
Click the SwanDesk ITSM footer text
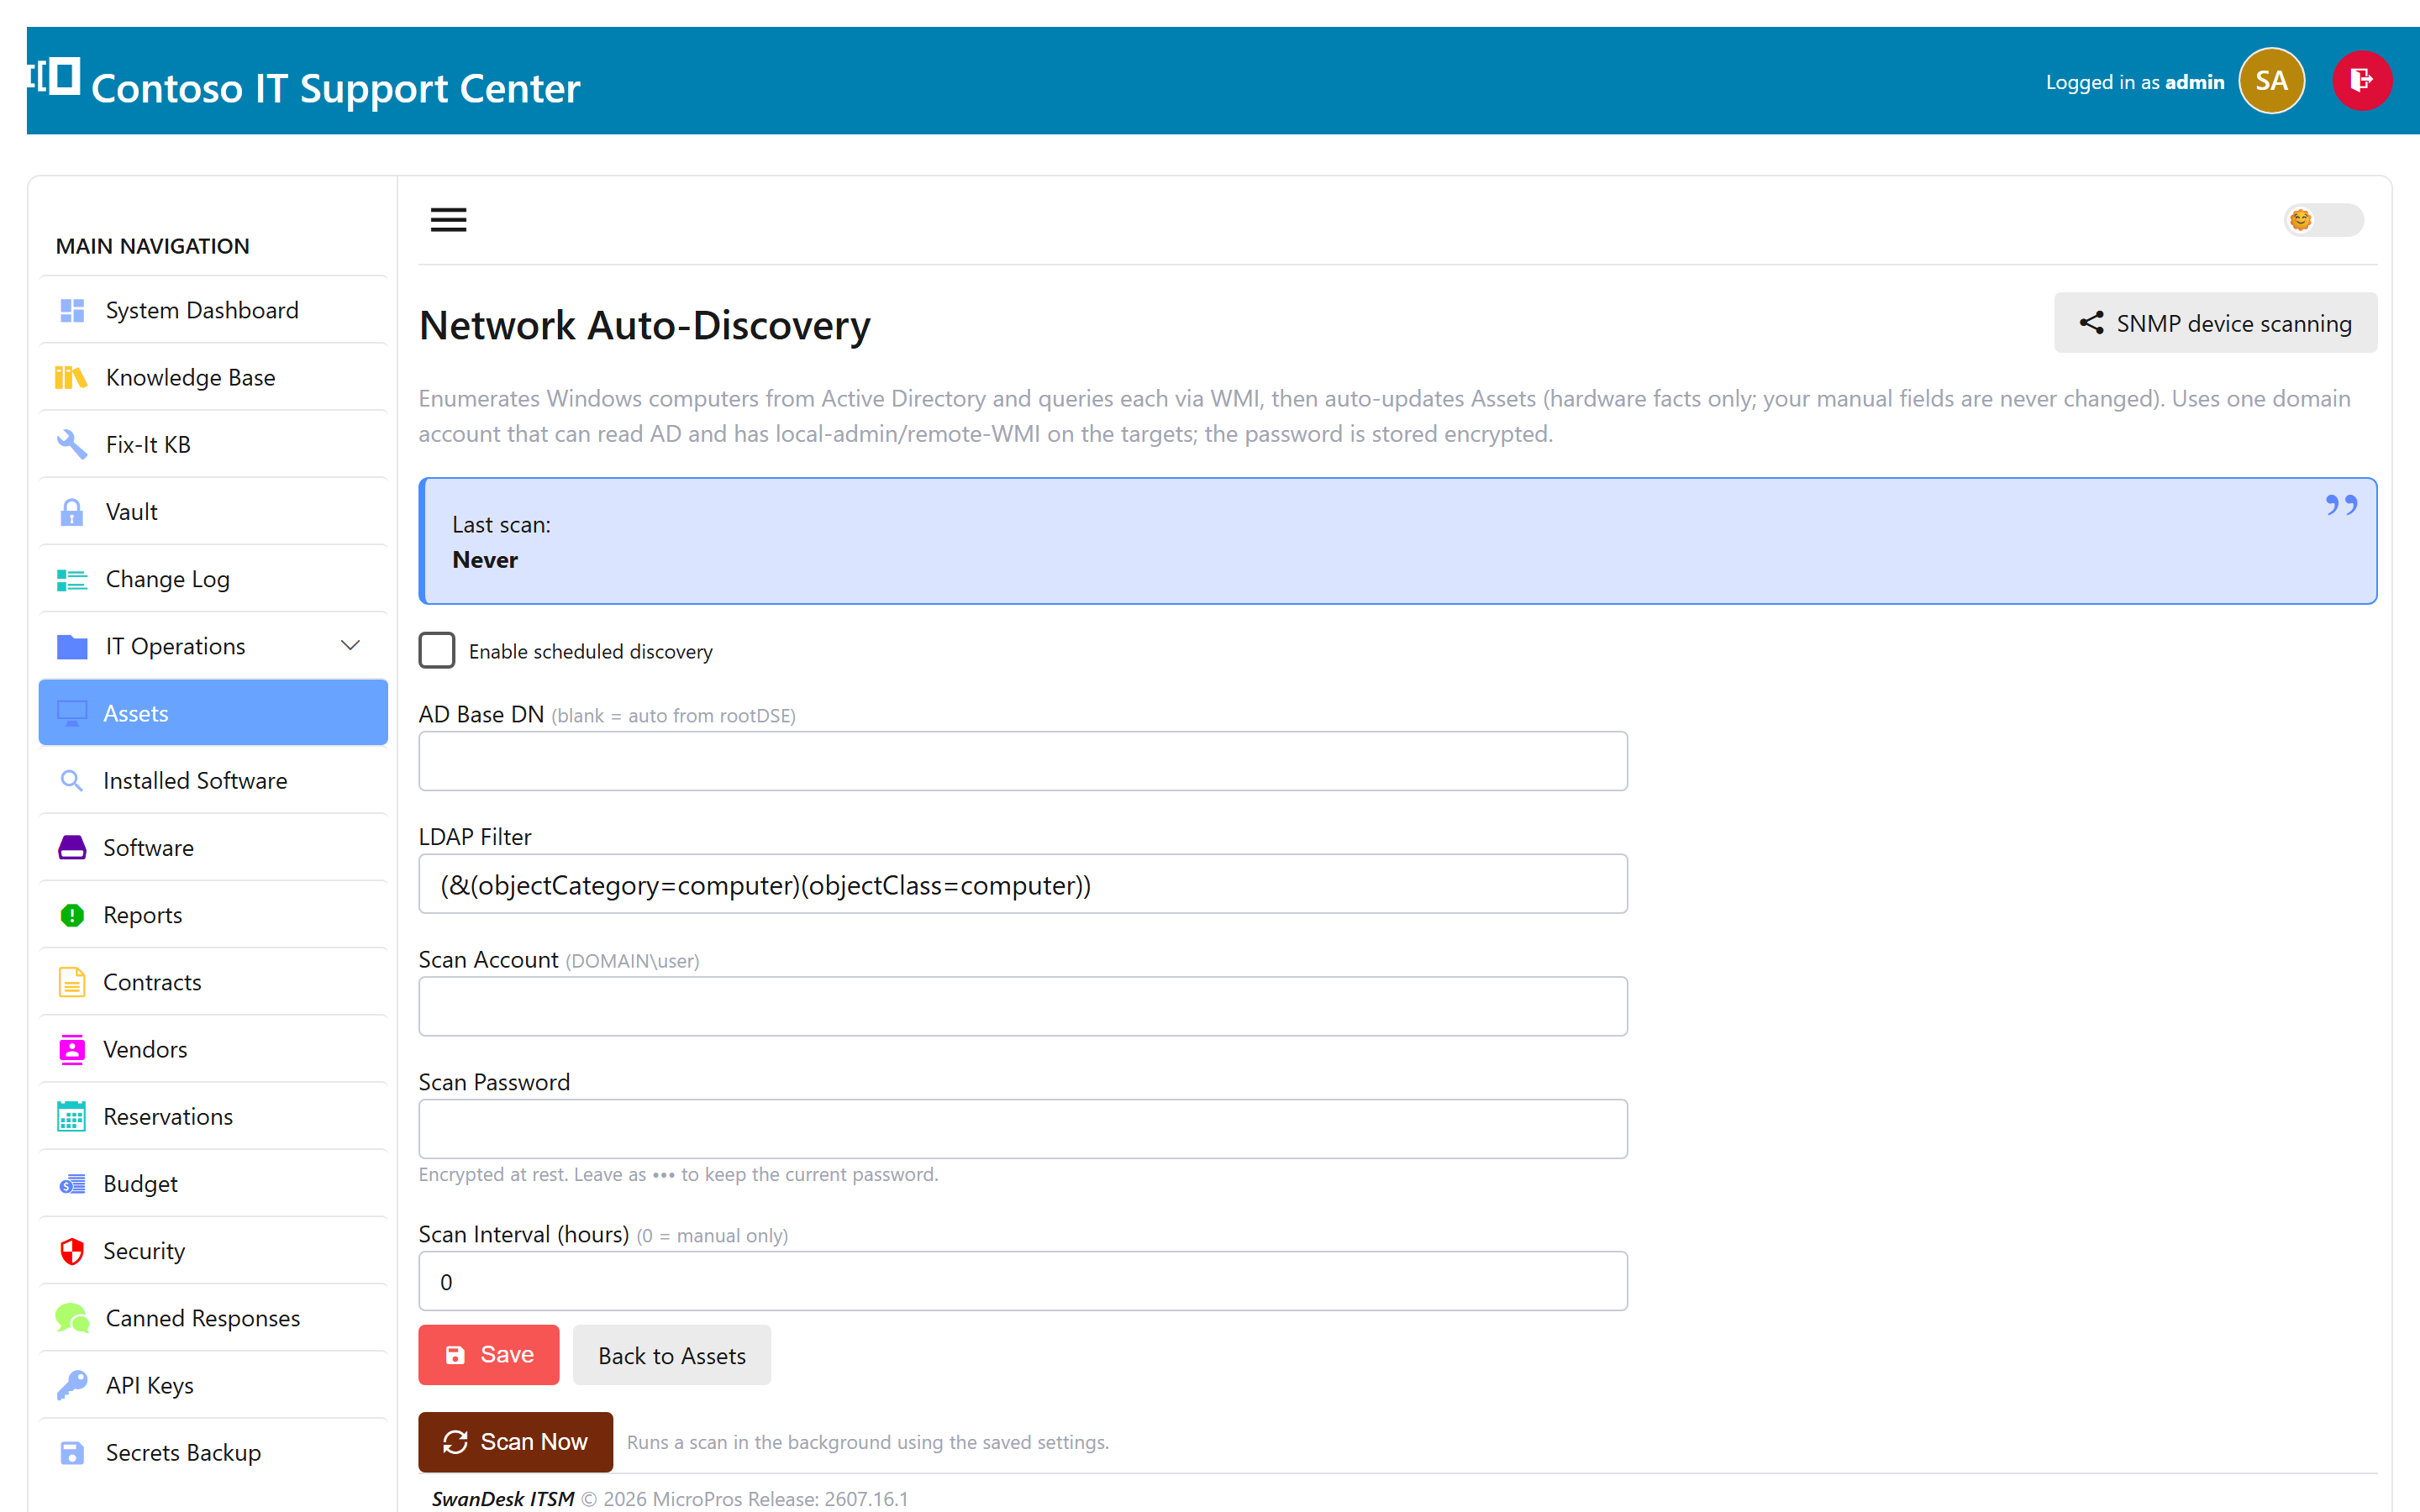tap(503, 1498)
